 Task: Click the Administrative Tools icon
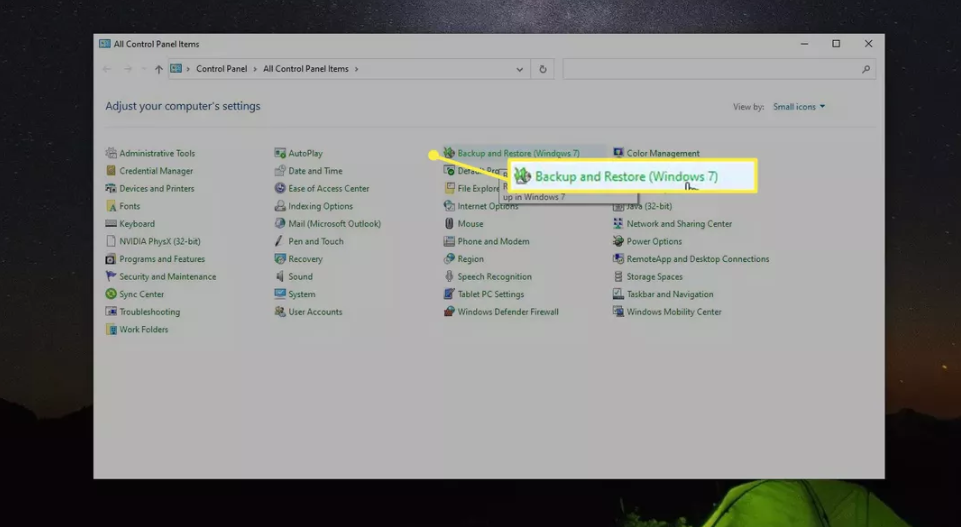tap(111, 153)
